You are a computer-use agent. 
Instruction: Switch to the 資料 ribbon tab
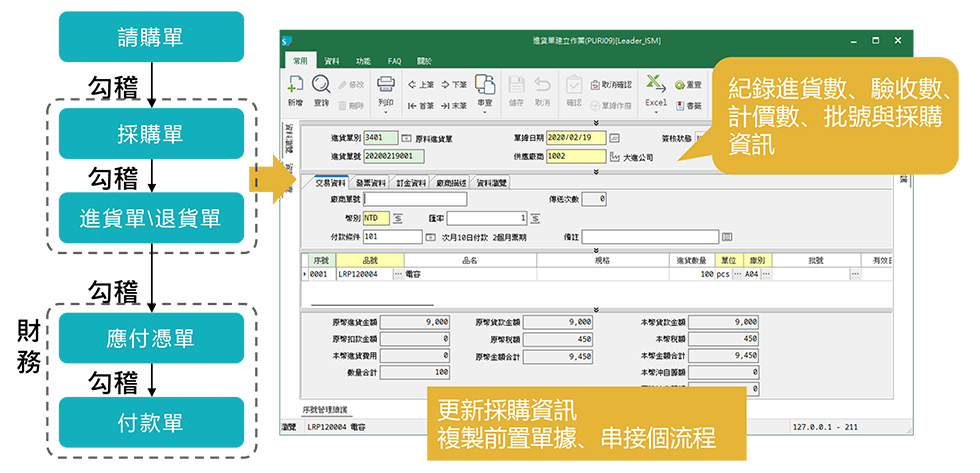332,61
